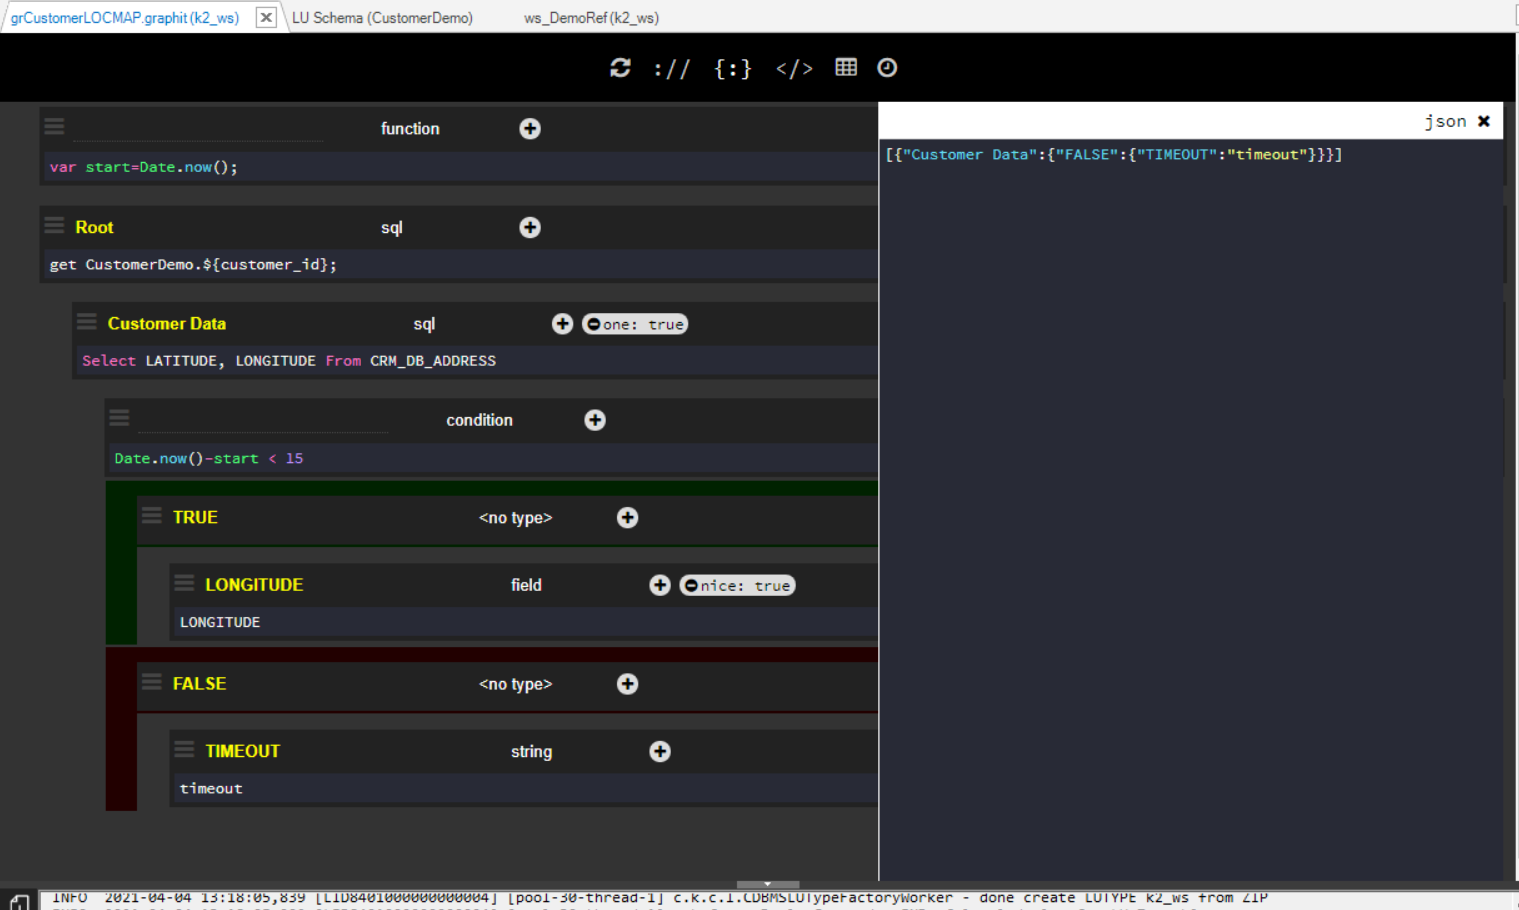
Task: Open <no type> selector on FALSE node
Action: tap(515, 684)
